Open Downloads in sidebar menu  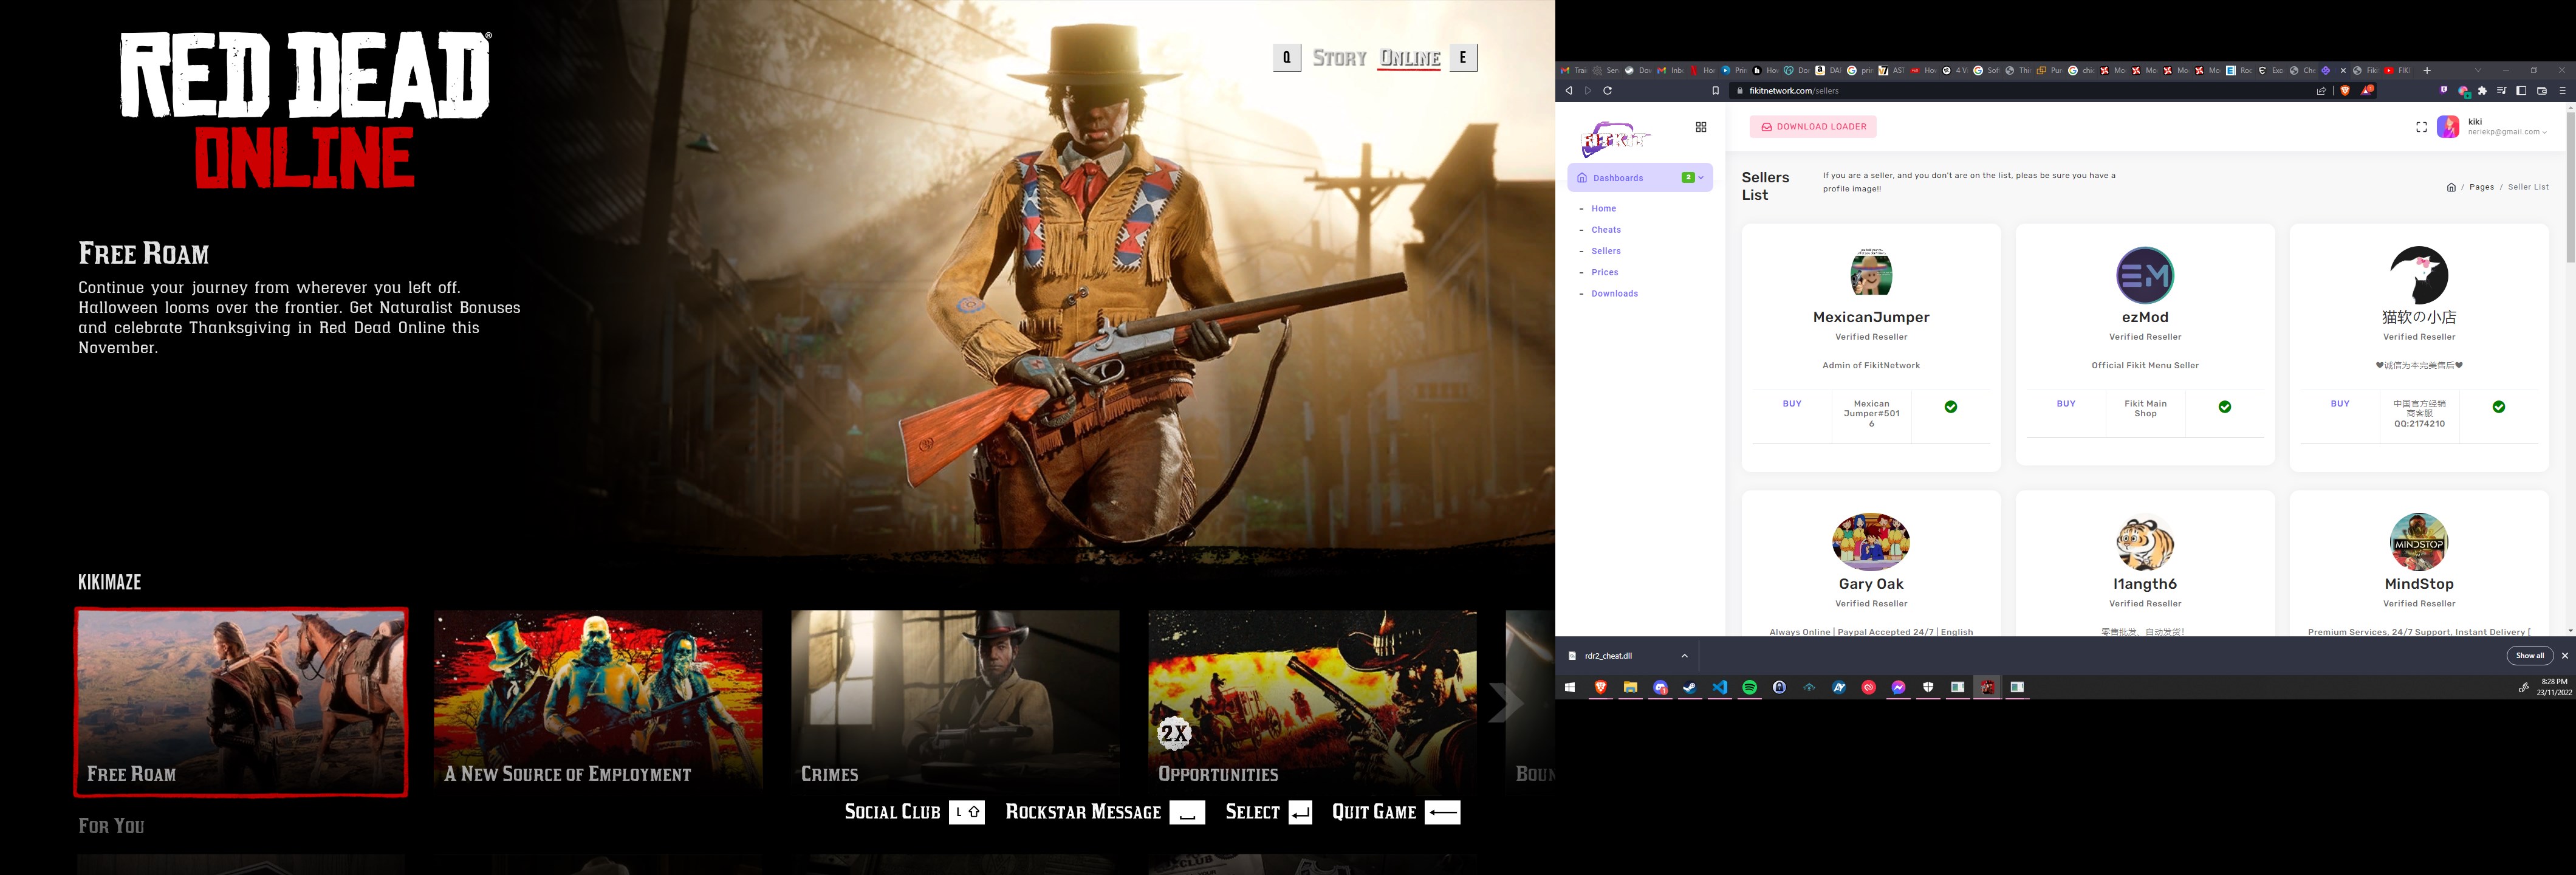pos(1615,294)
